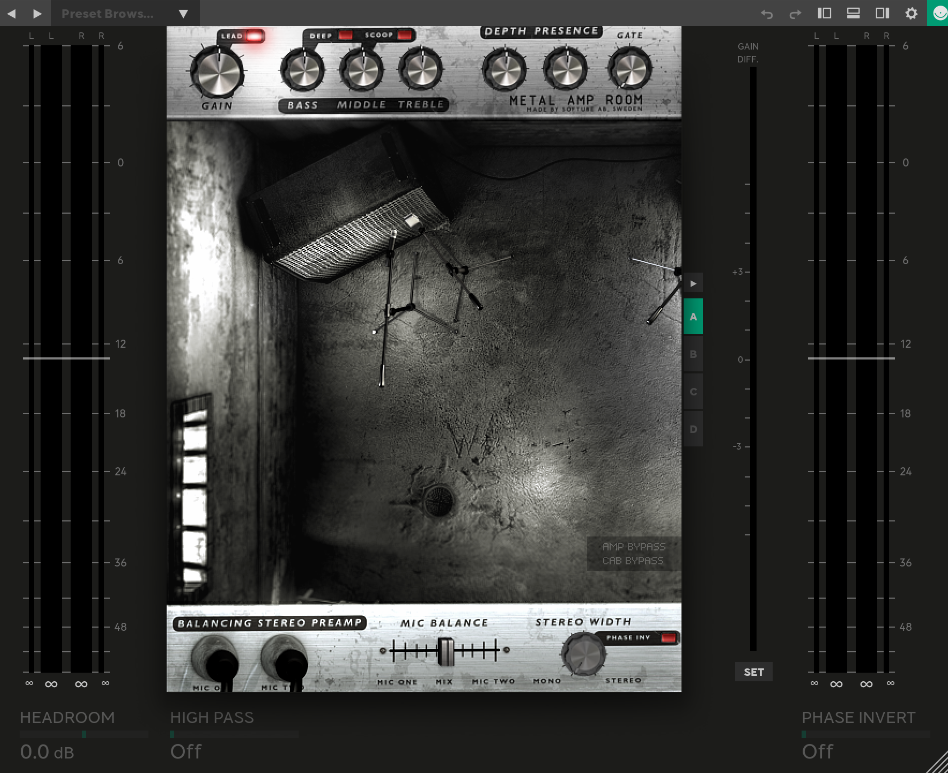Go to the next preset arrow
948x773 pixels.
tap(37, 13)
